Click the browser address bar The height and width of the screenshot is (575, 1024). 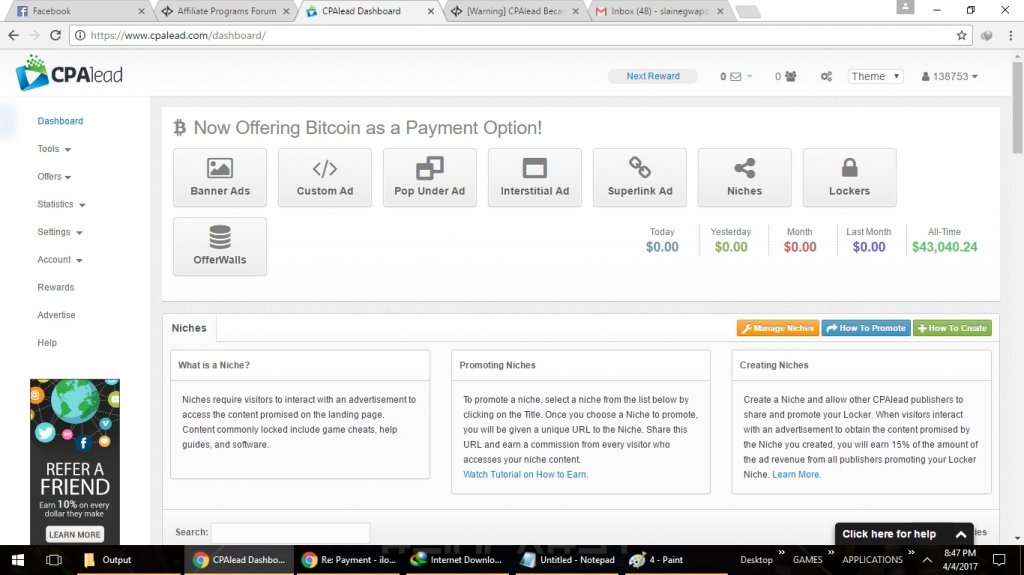coord(519,35)
